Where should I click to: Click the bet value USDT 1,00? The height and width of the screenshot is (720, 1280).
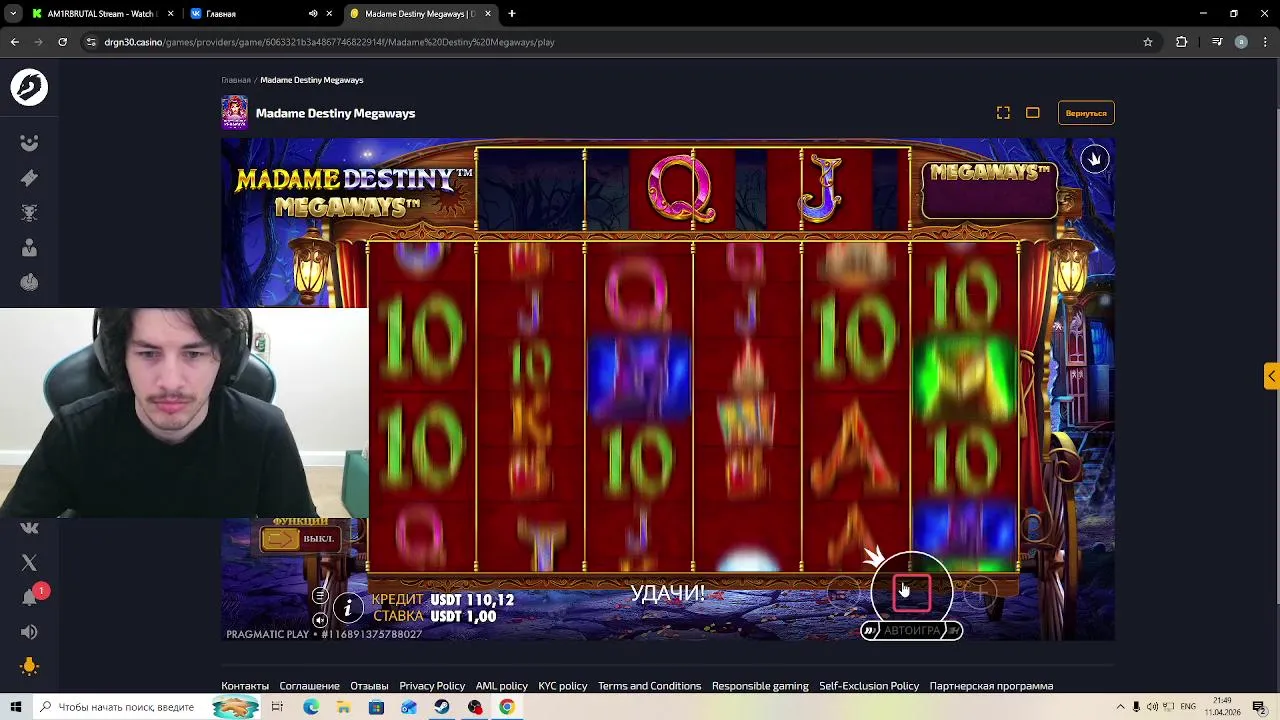pyautogui.click(x=463, y=617)
